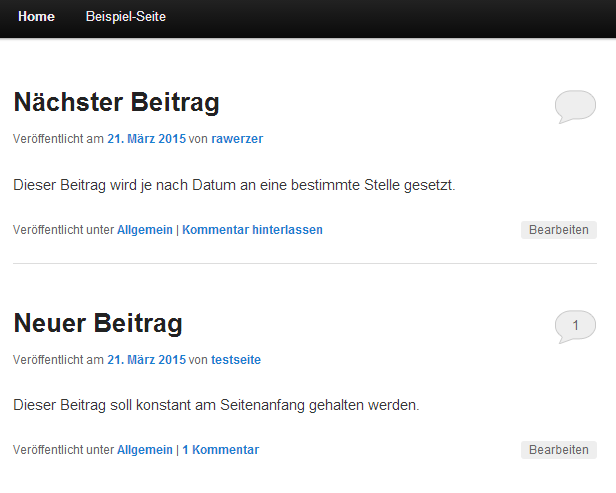Go to the Home menu item
The image size is (616, 493).
pos(36,17)
